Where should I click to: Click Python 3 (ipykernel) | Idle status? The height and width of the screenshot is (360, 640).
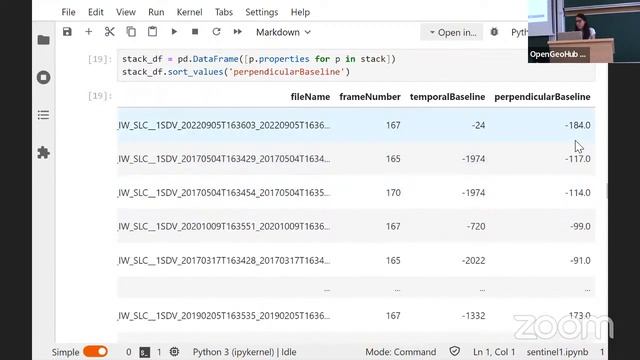[x=244, y=352]
